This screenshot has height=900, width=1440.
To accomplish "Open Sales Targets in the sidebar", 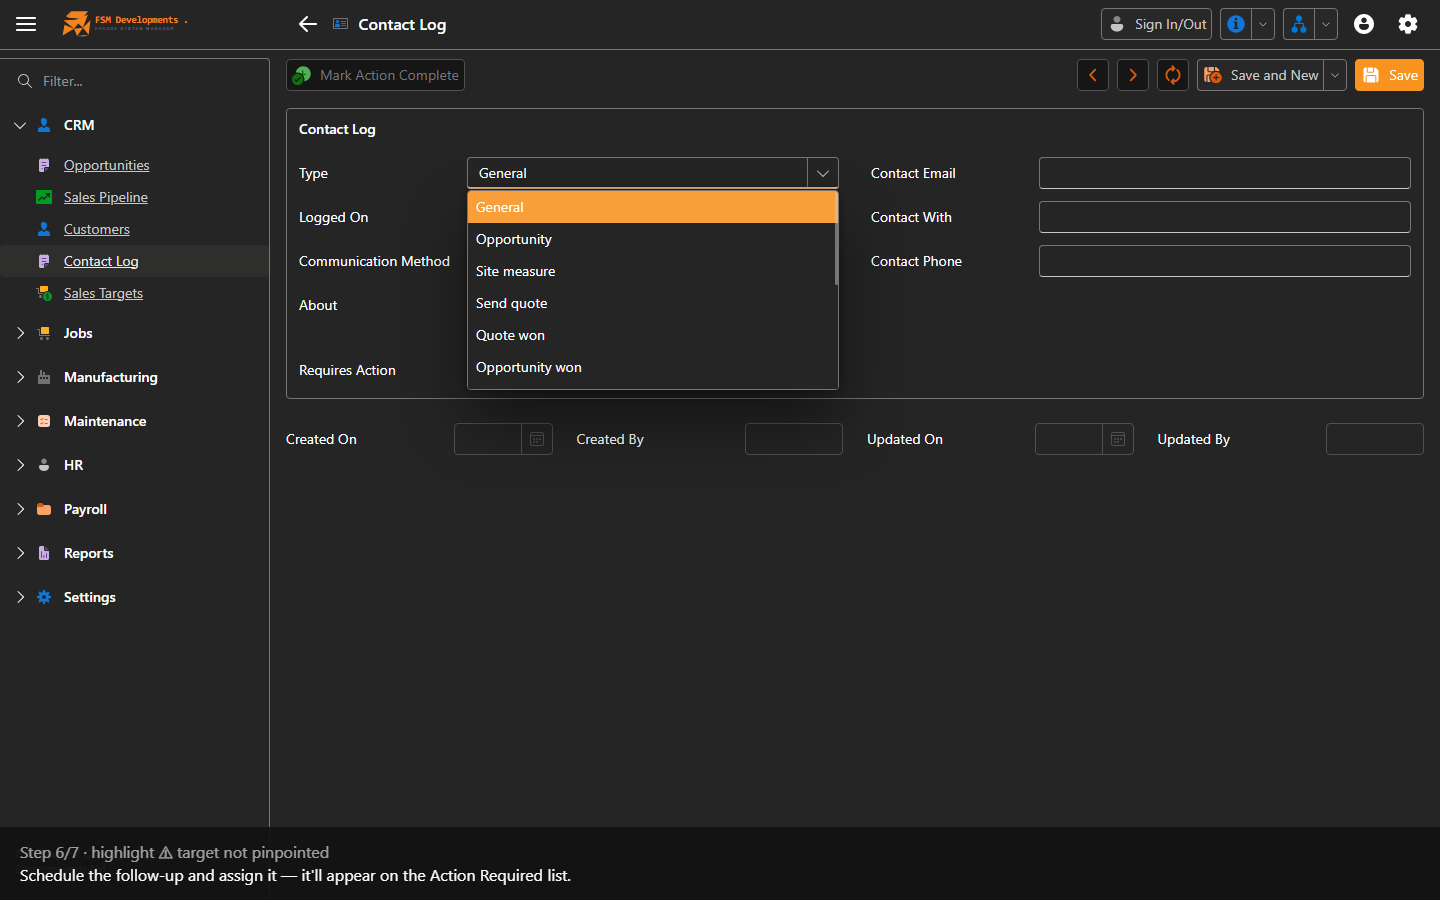I will pos(103,293).
